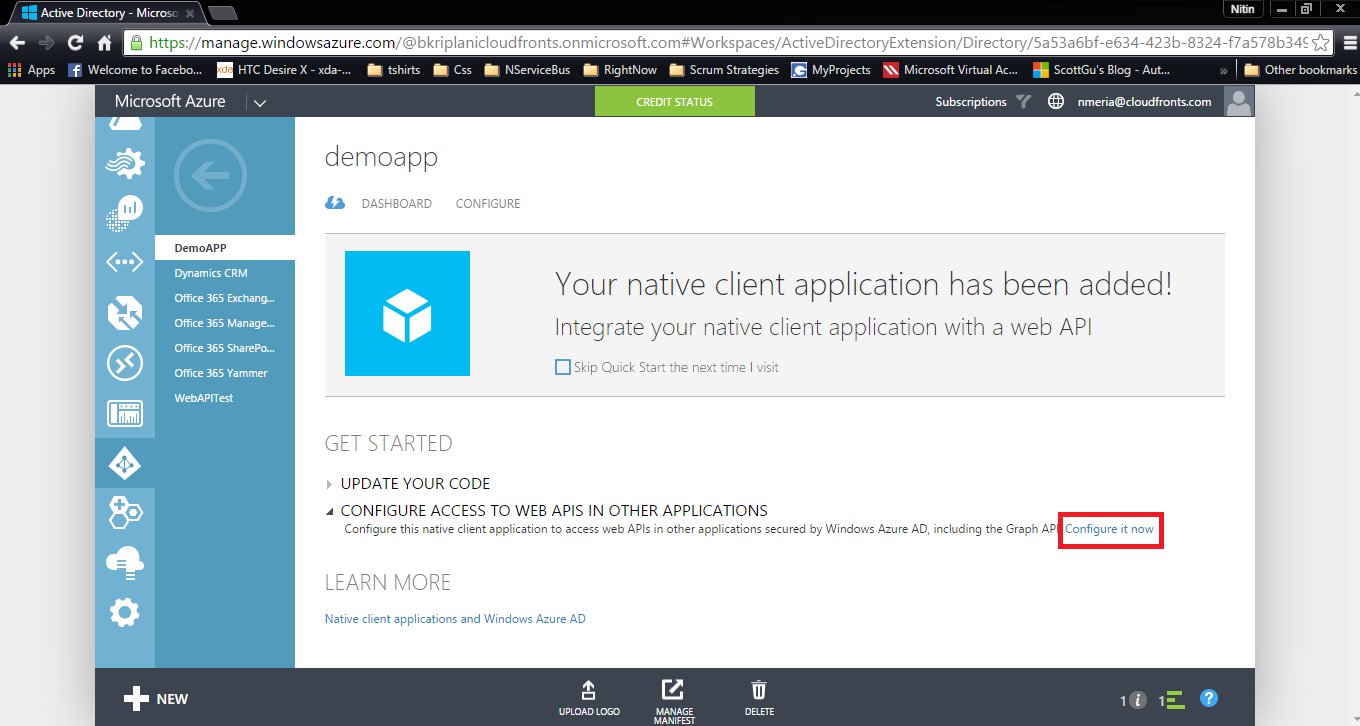
Task: Select Office 365 Exchang... in the list
Action: (225, 298)
